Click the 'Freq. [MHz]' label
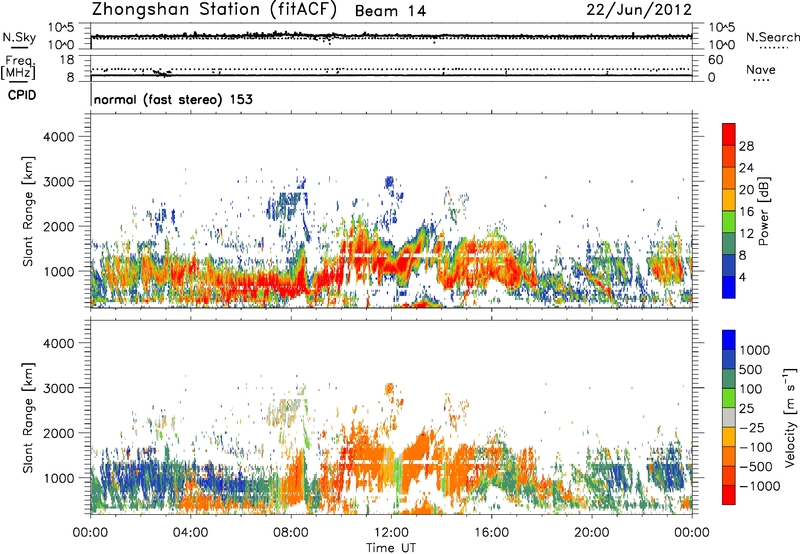 click(19, 68)
